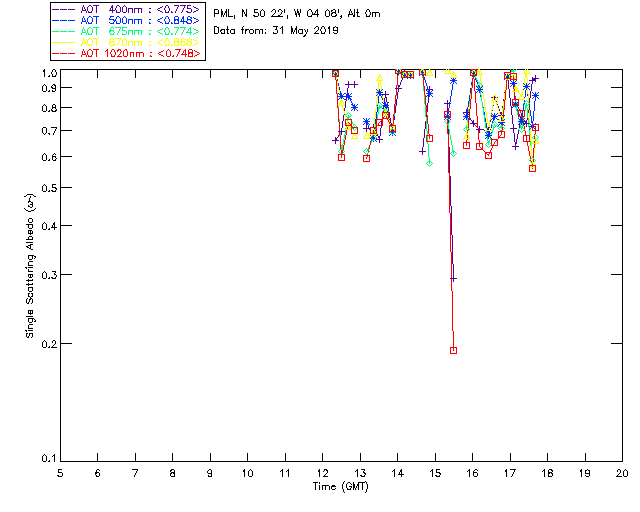The height and width of the screenshot is (512, 640).
Task: Click the 12 tick label on time axis
Action: [322, 473]
